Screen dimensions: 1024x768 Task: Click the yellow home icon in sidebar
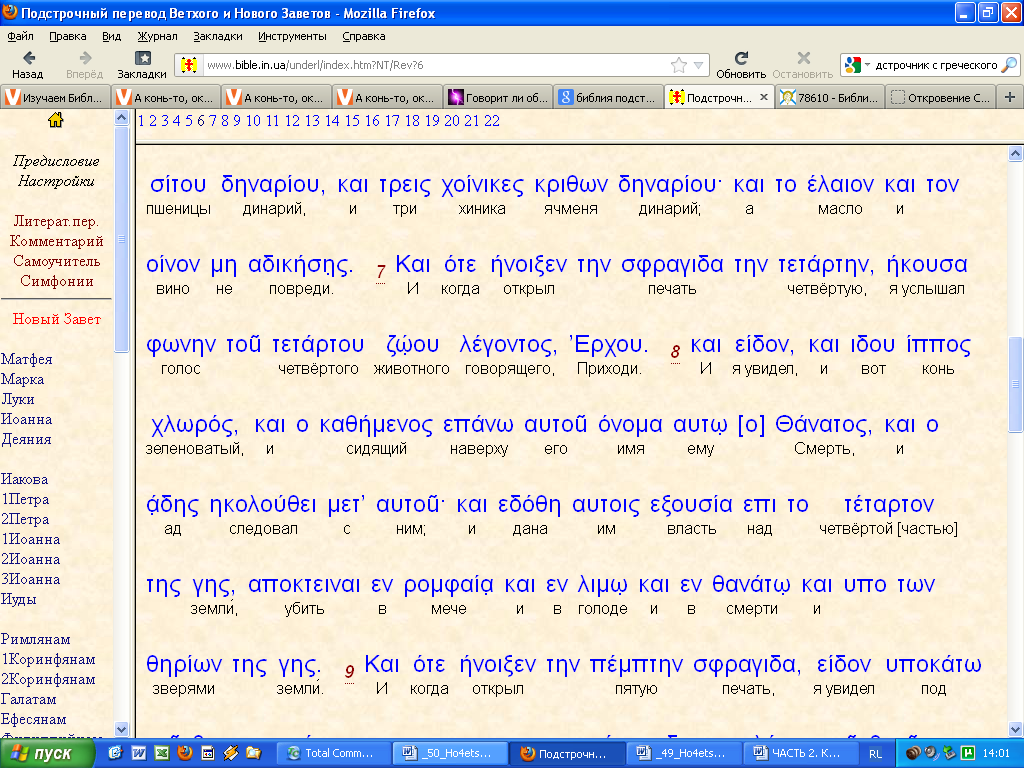[x=56, y=120]
